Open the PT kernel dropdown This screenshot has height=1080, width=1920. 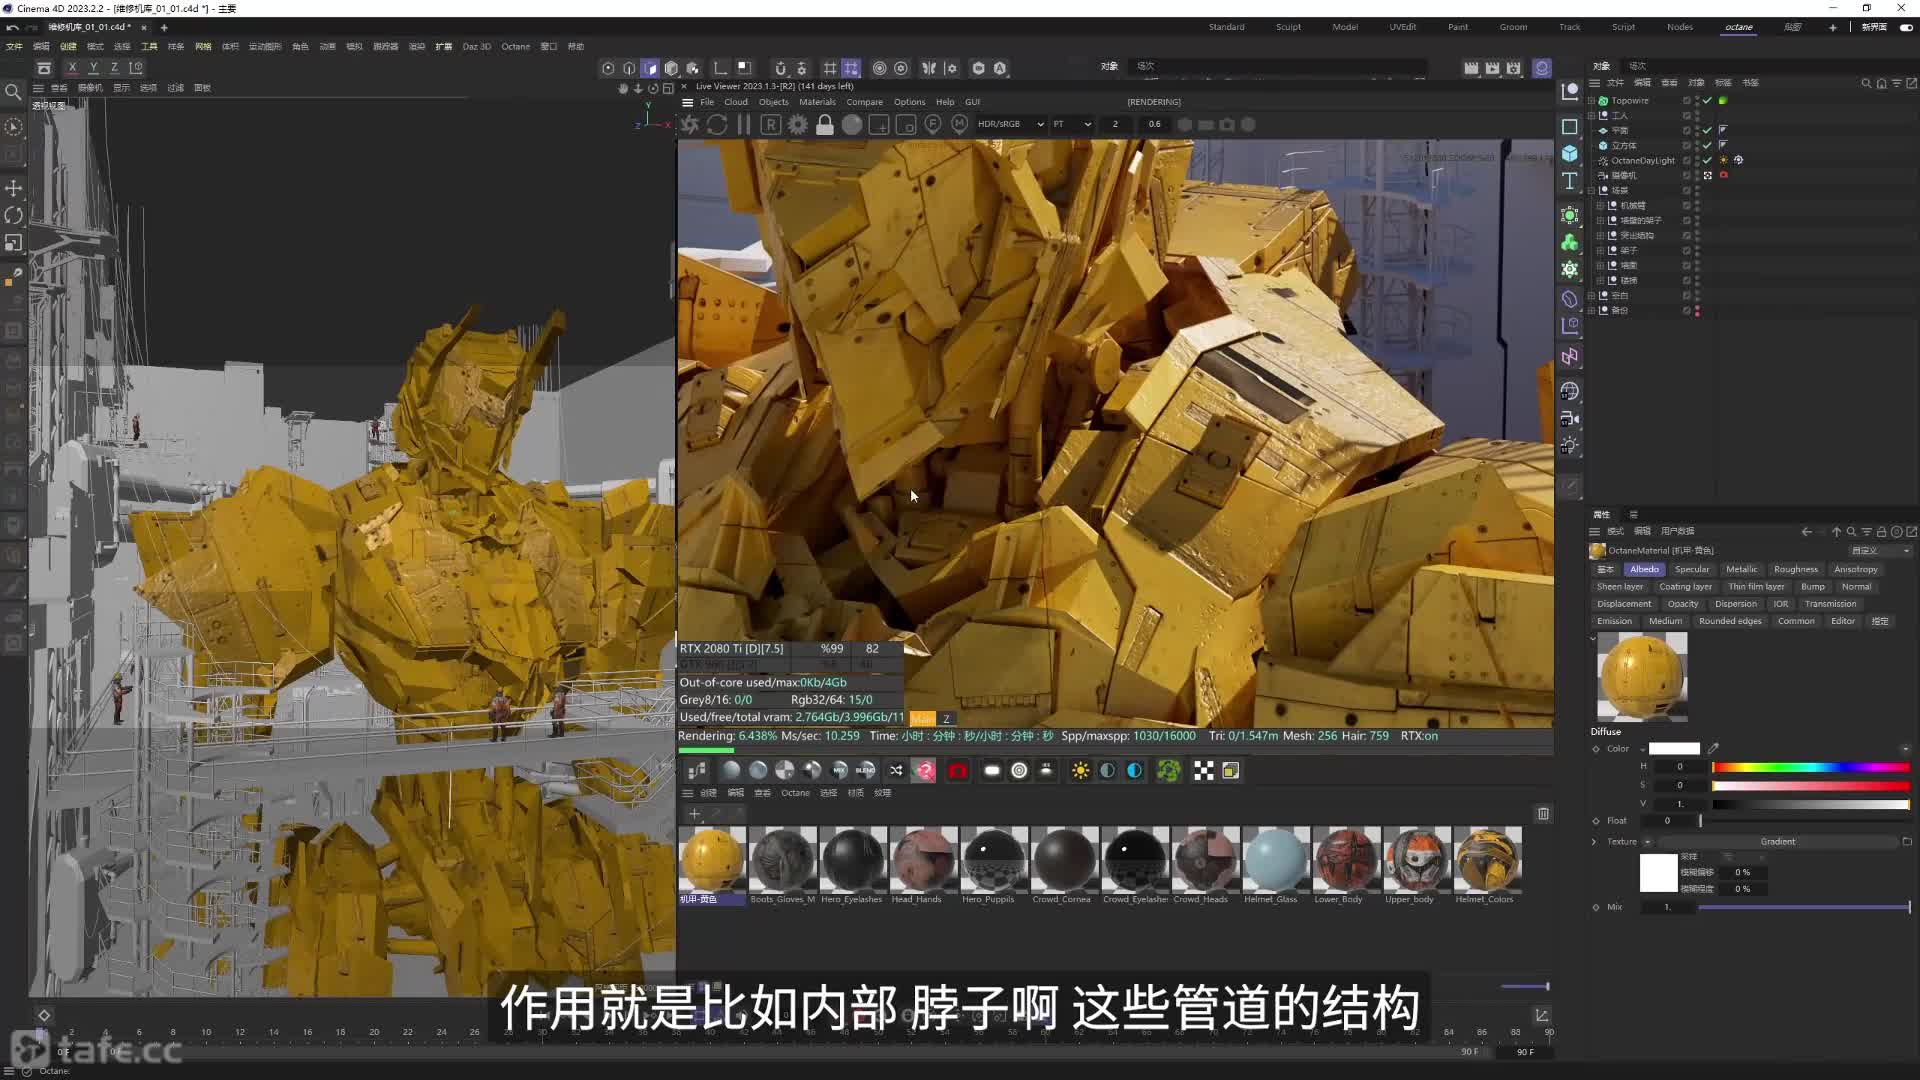point(1072,124)
